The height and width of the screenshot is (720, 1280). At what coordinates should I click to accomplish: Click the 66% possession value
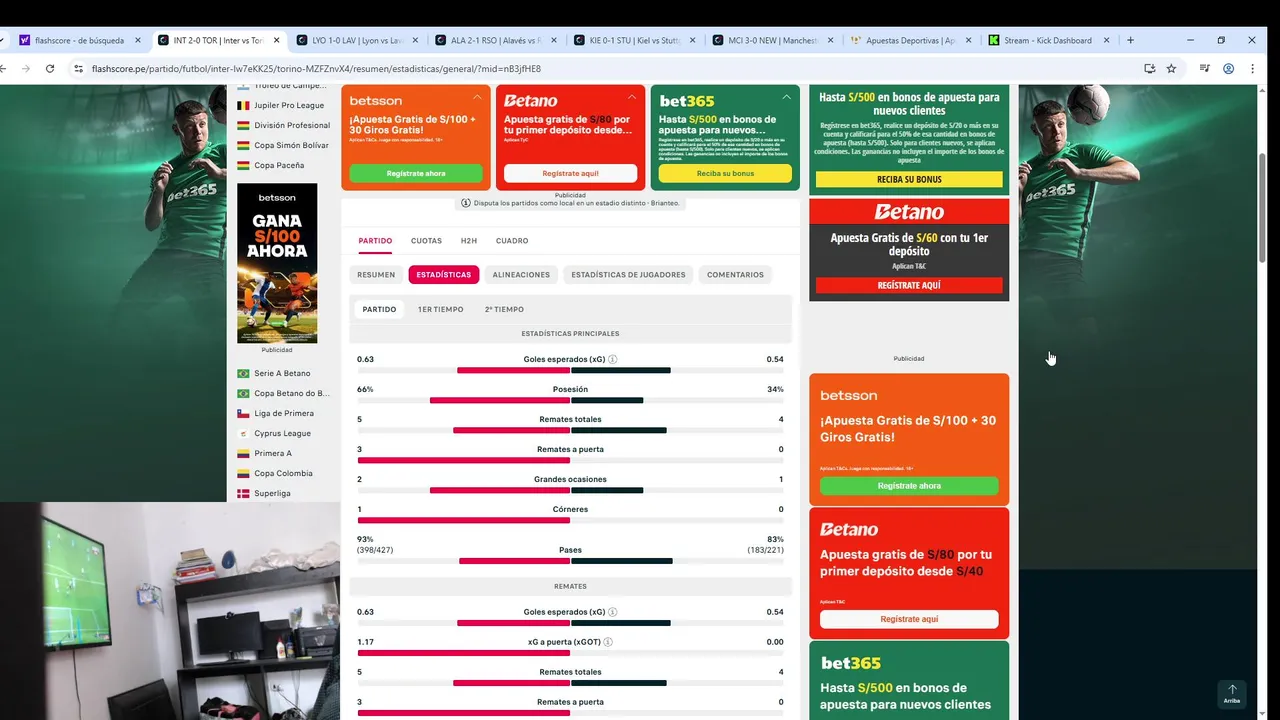coord(365,389)
